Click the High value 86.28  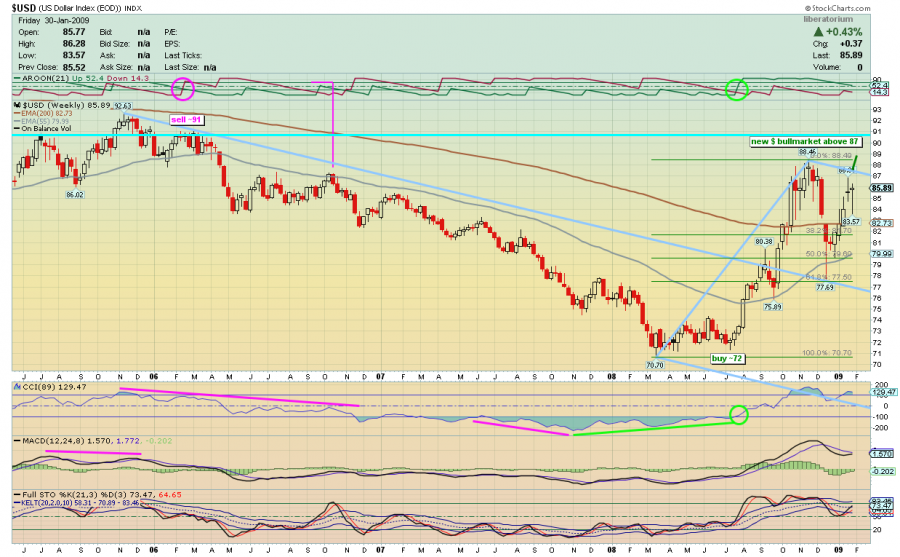(x=74, y=44)
